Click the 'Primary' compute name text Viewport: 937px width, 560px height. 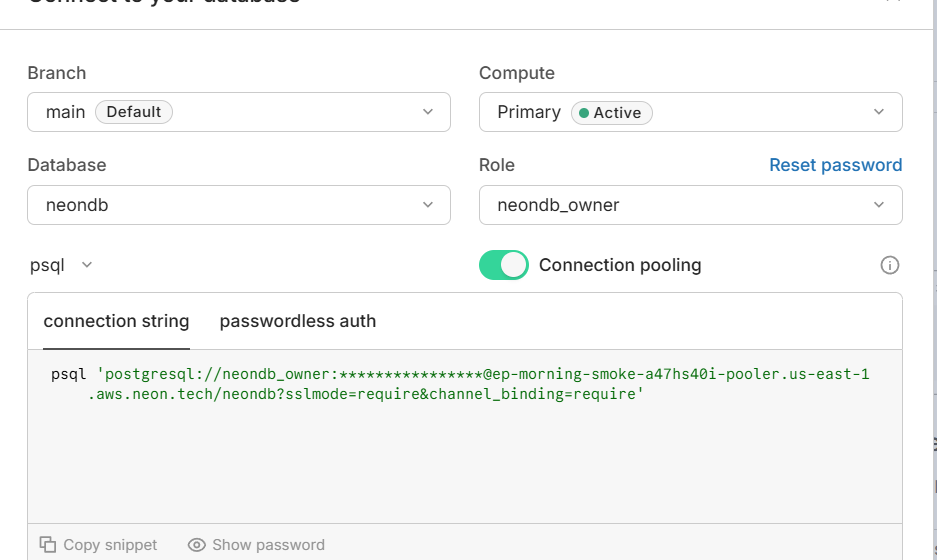coord(529,112)
